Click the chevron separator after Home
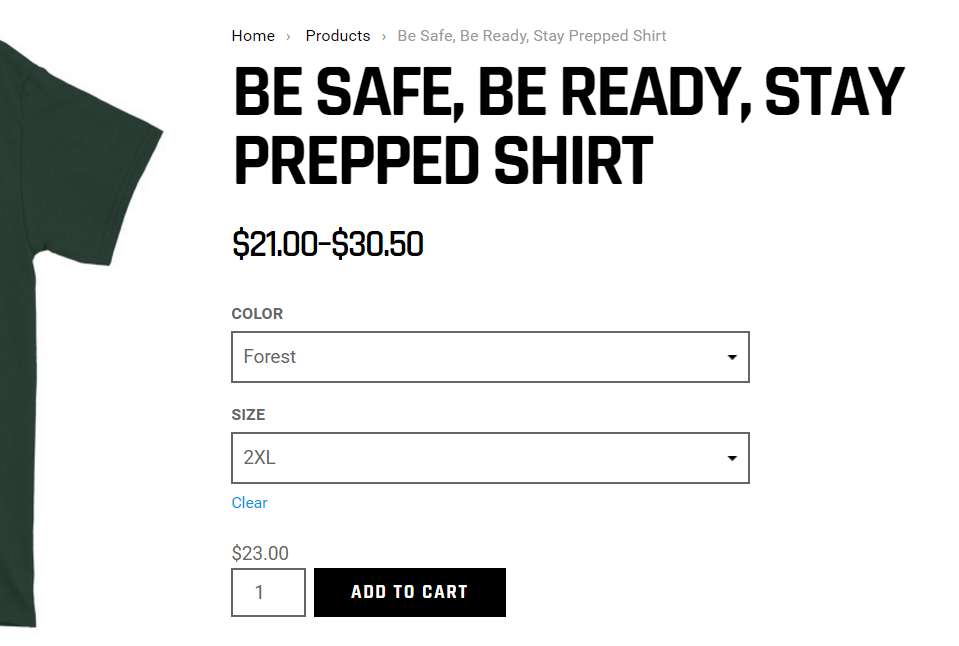Image resolution: width=959 pixels, height=646 pixels. point(288,37)
